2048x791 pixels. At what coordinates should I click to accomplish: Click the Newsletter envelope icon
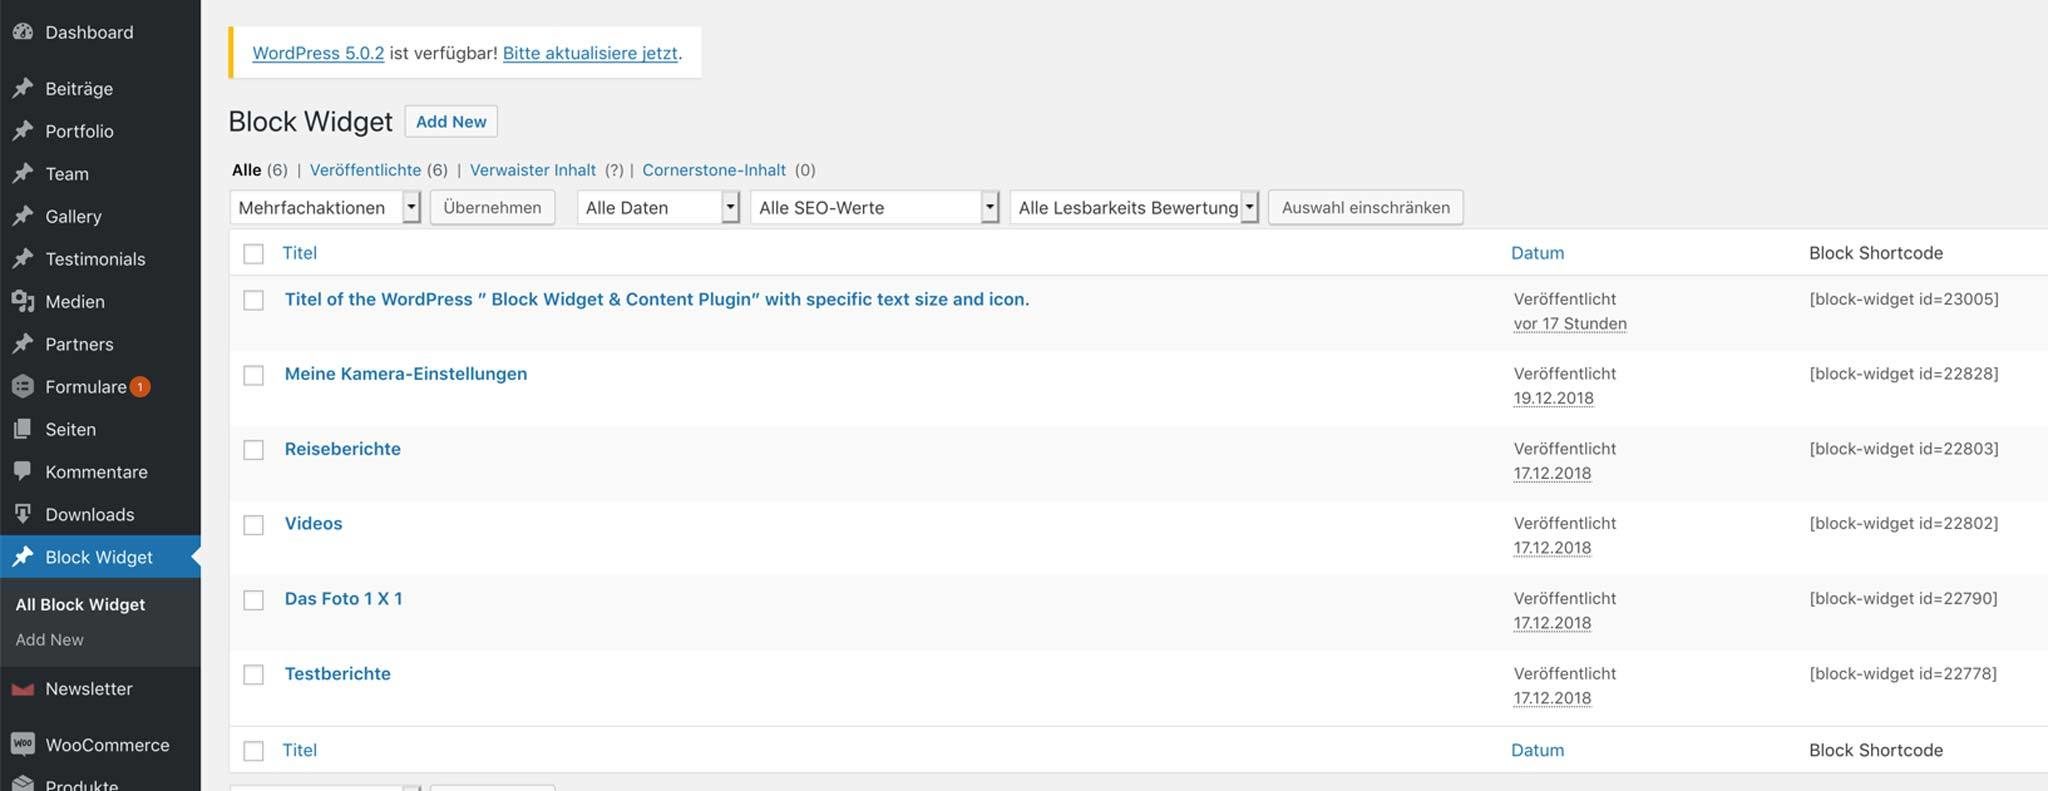[x=23, y=689]
